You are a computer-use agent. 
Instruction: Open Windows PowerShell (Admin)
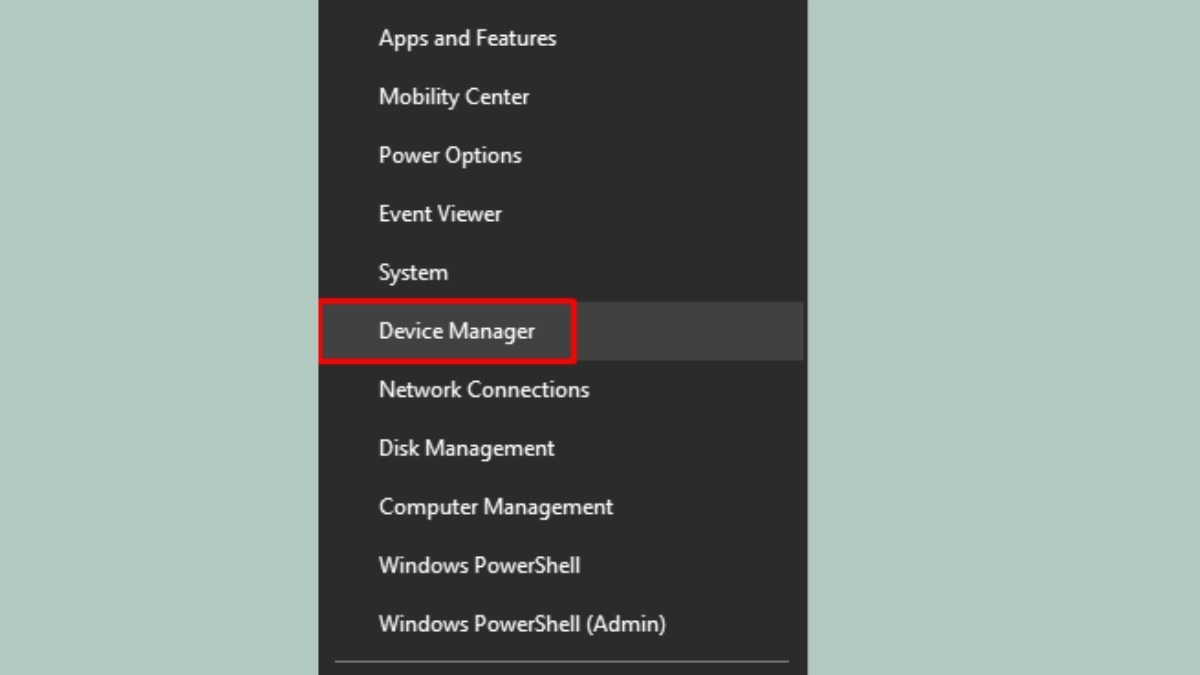point(562,624)
